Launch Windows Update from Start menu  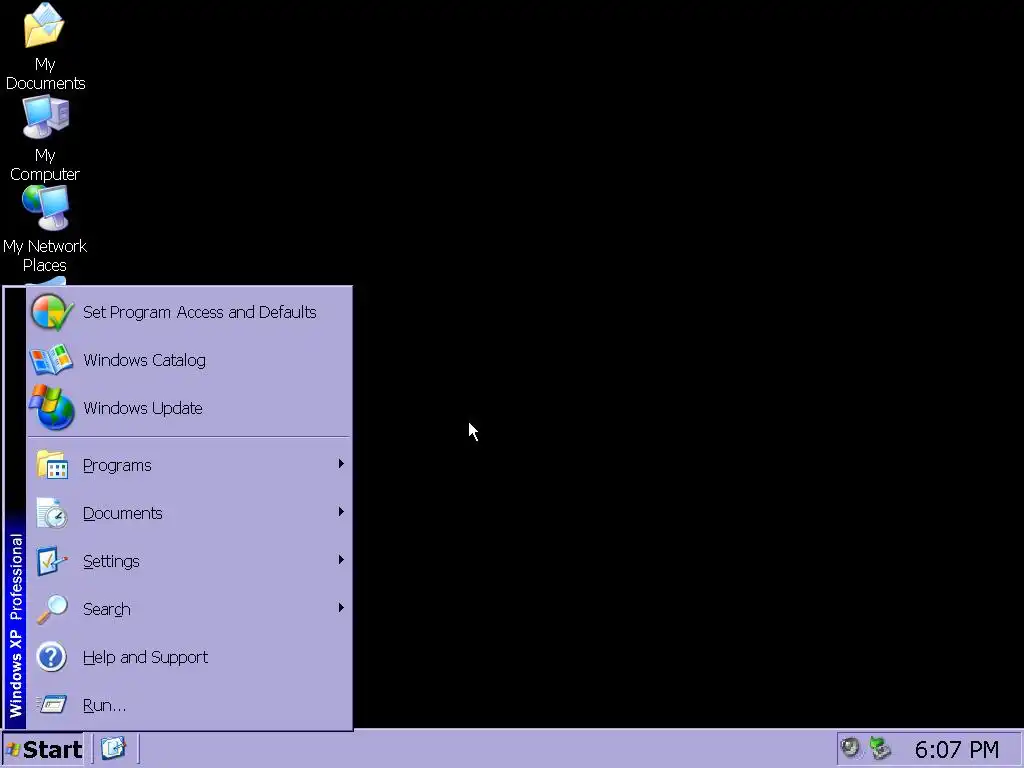[x=189, y=408]
